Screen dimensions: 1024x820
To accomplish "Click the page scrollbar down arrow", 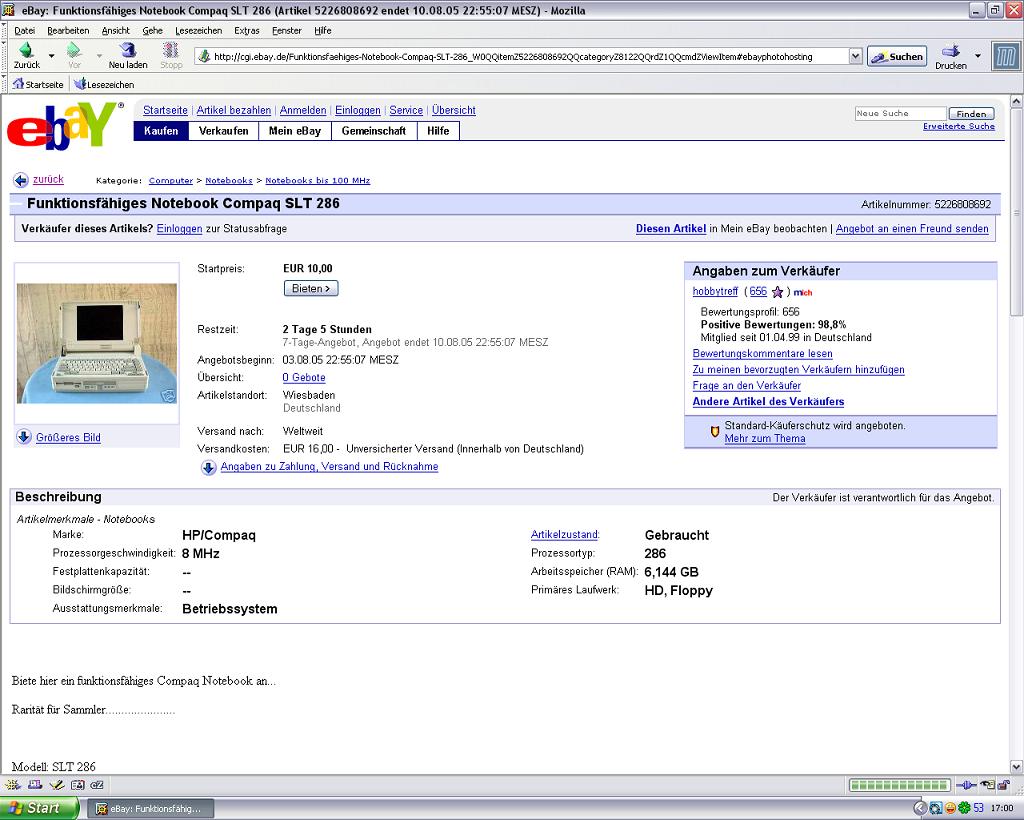I will [x=1016, y=766].
